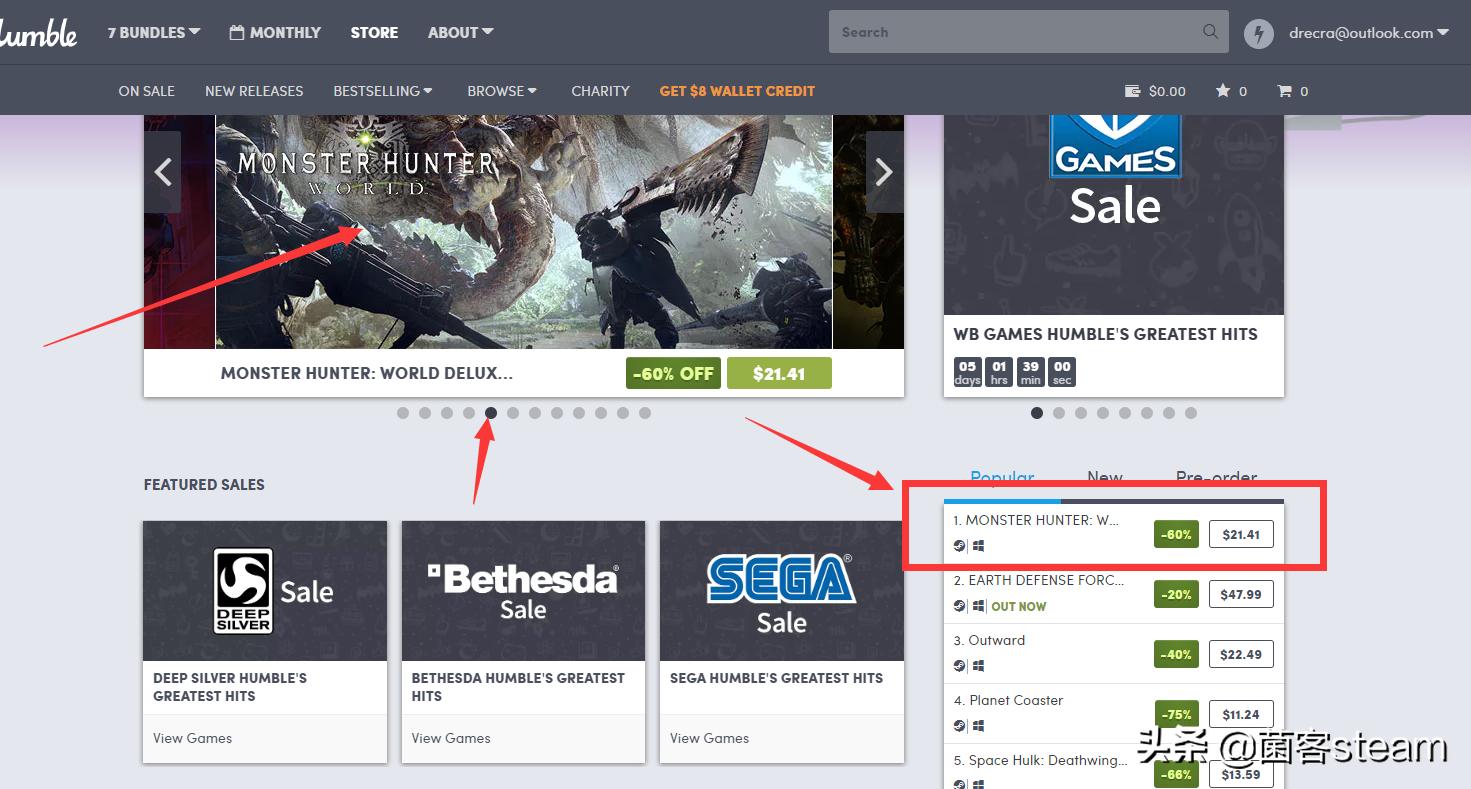Click the -60% OFF badge in the carousel
Image resolution: width=1471 pixels, height=789 pixels.
pyautogui.click(x=673, y=374)
